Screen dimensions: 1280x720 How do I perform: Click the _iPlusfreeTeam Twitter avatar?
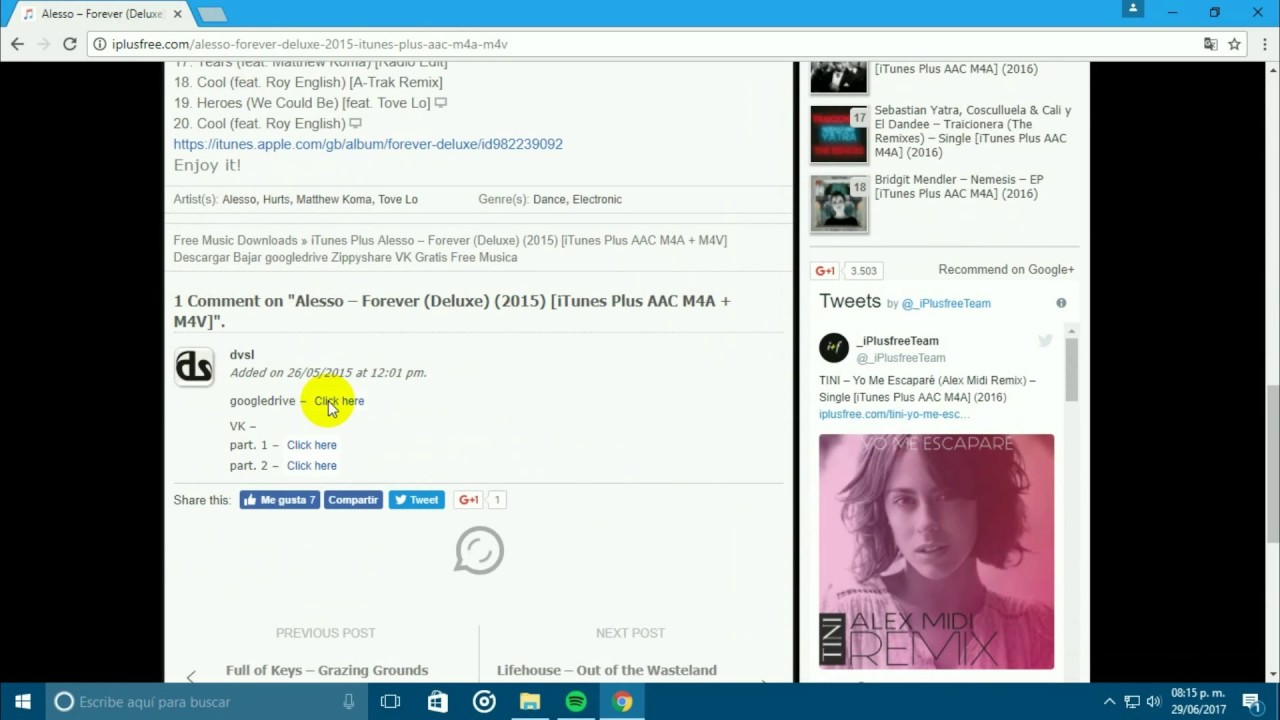[x=834, y=348]
